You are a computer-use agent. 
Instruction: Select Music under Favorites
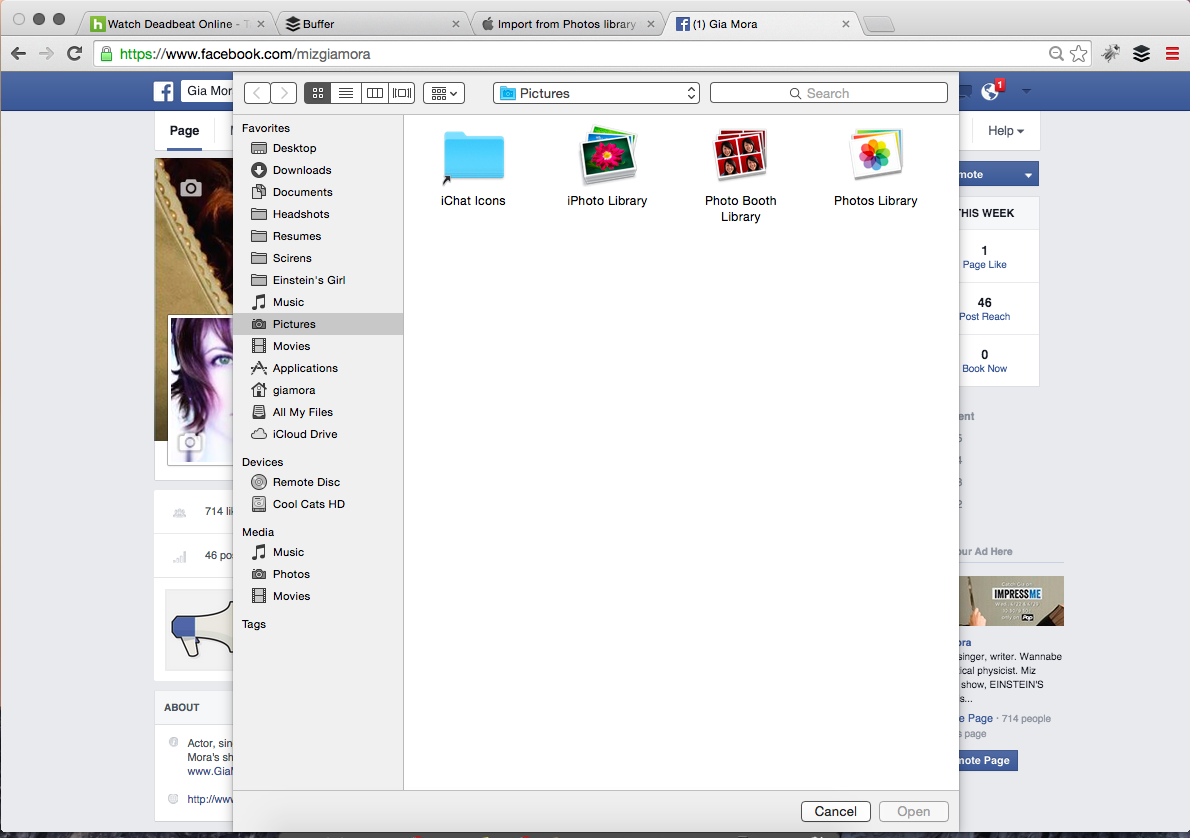pyautogui.click(x=319, y=302)
